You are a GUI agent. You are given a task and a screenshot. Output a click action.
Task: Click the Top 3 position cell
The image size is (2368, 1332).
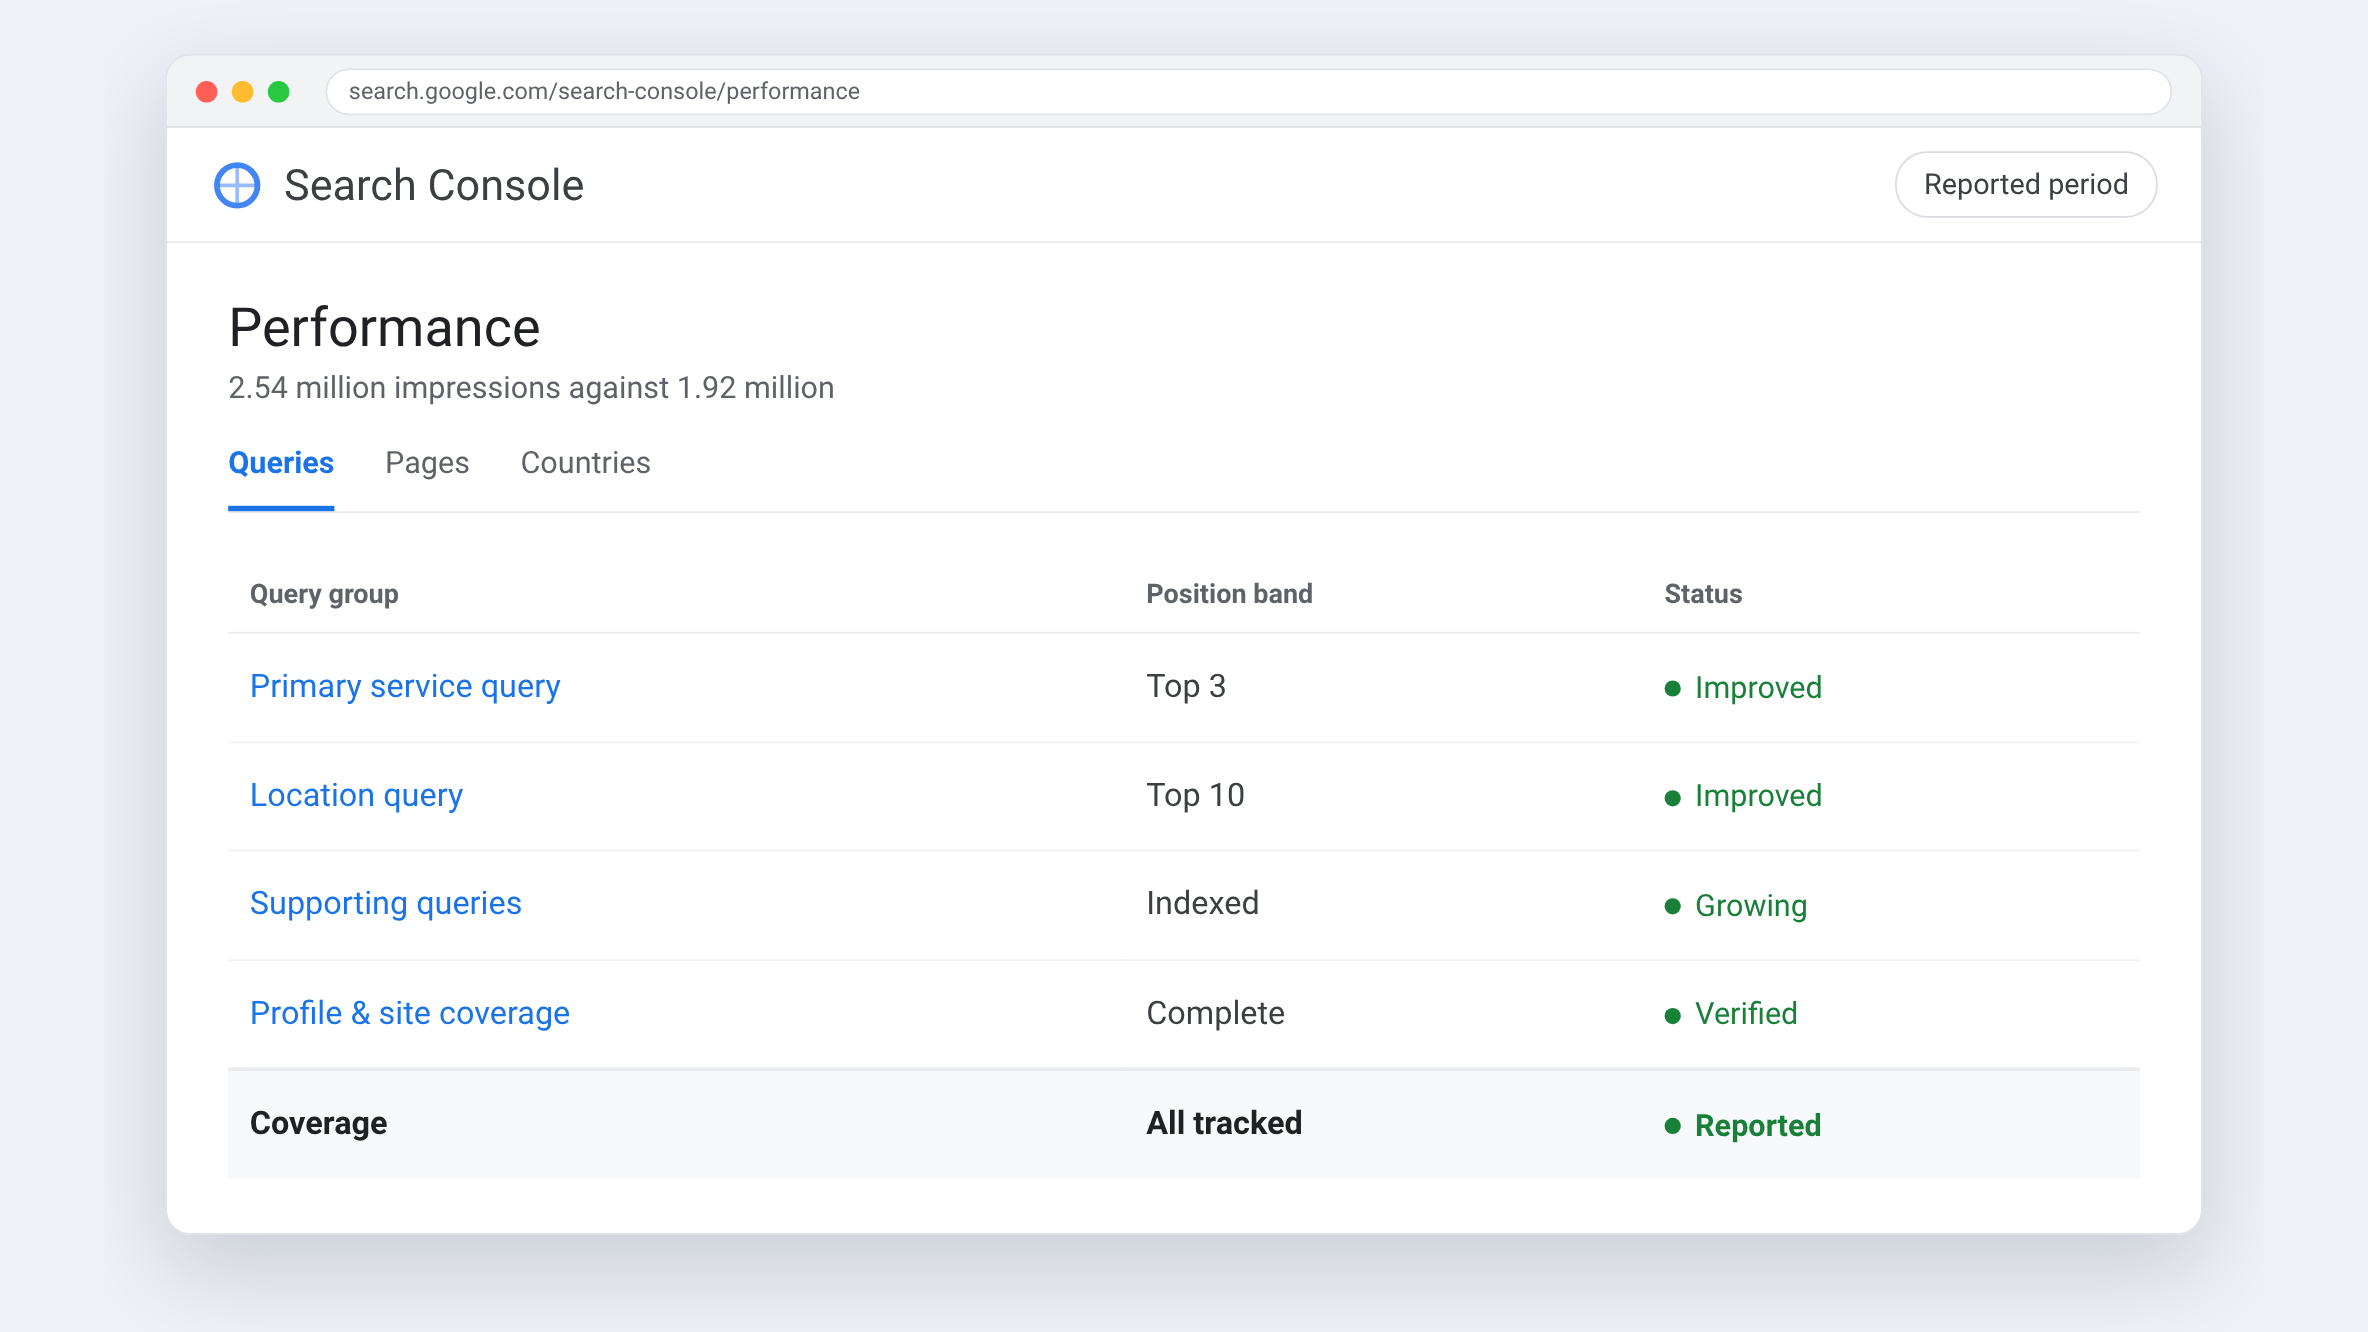click(x=1186, y=687)
